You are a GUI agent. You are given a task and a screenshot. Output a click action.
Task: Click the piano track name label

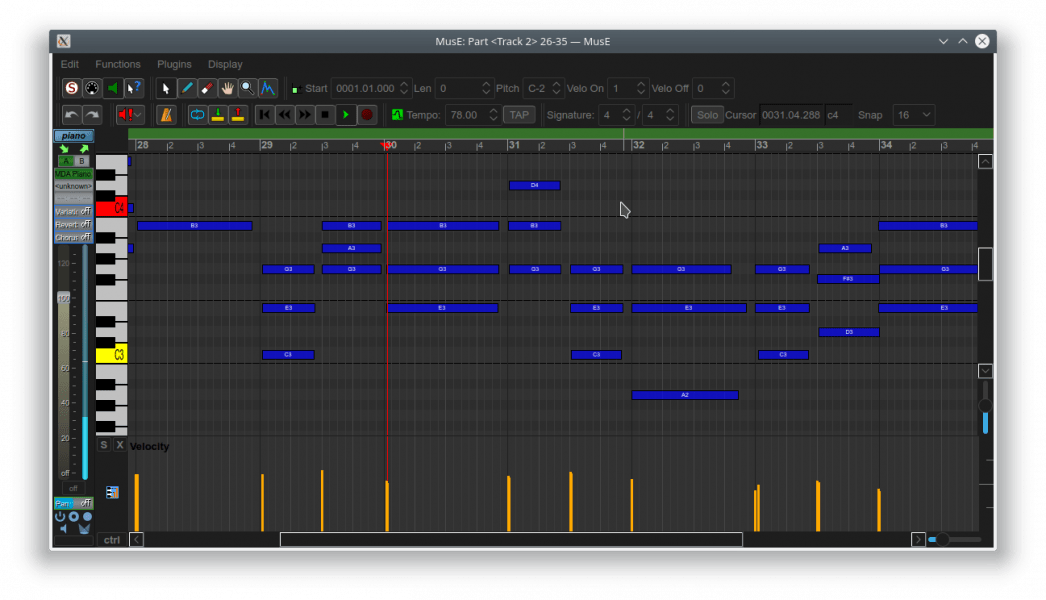[73, 135]
